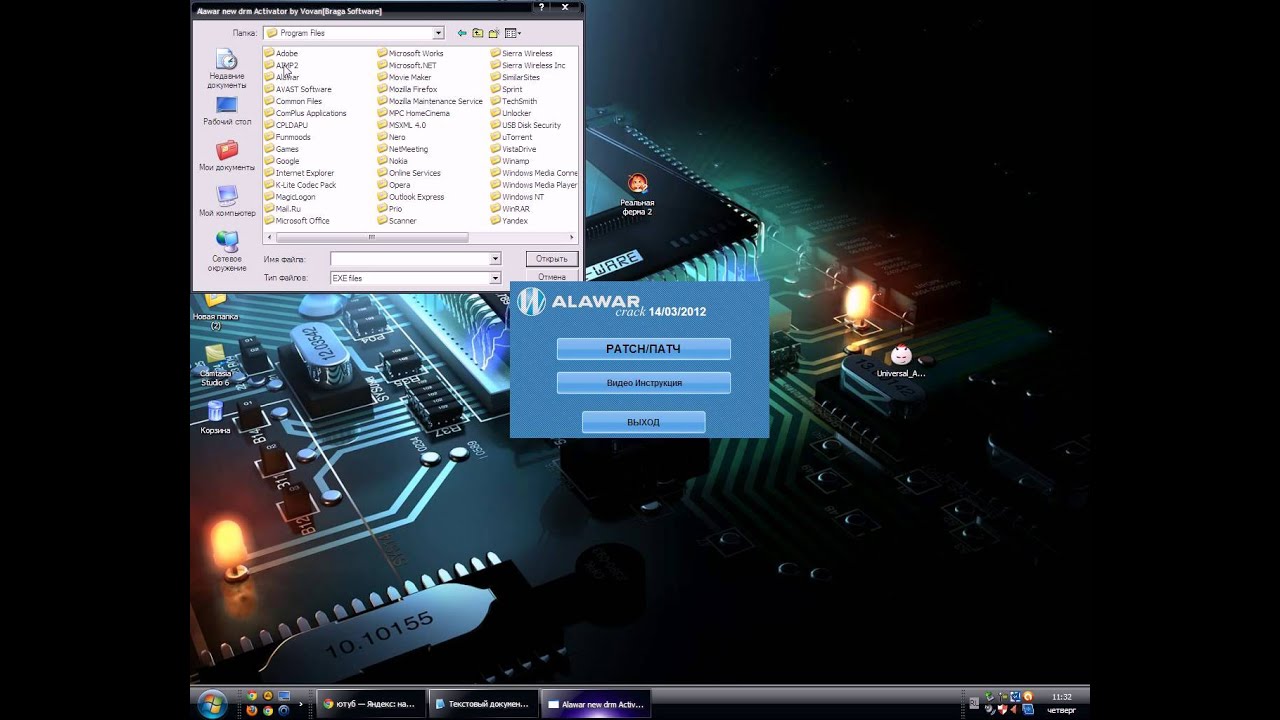Image resolution: width=1280 pixels, height=720 pixels.
Task: Click into the Имя файла input field
Action: point(410,259)
